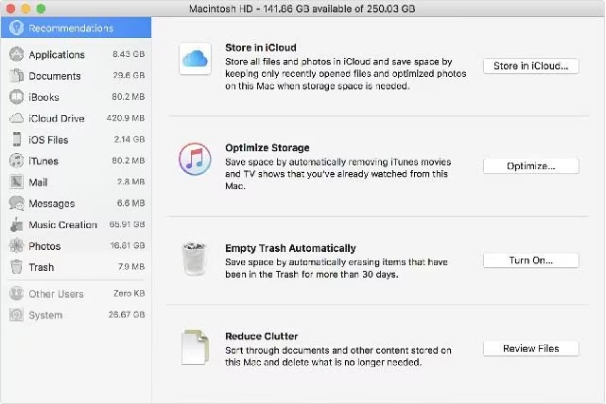
Task: Select the iCloud Drive category label
Action: point(56,118)
